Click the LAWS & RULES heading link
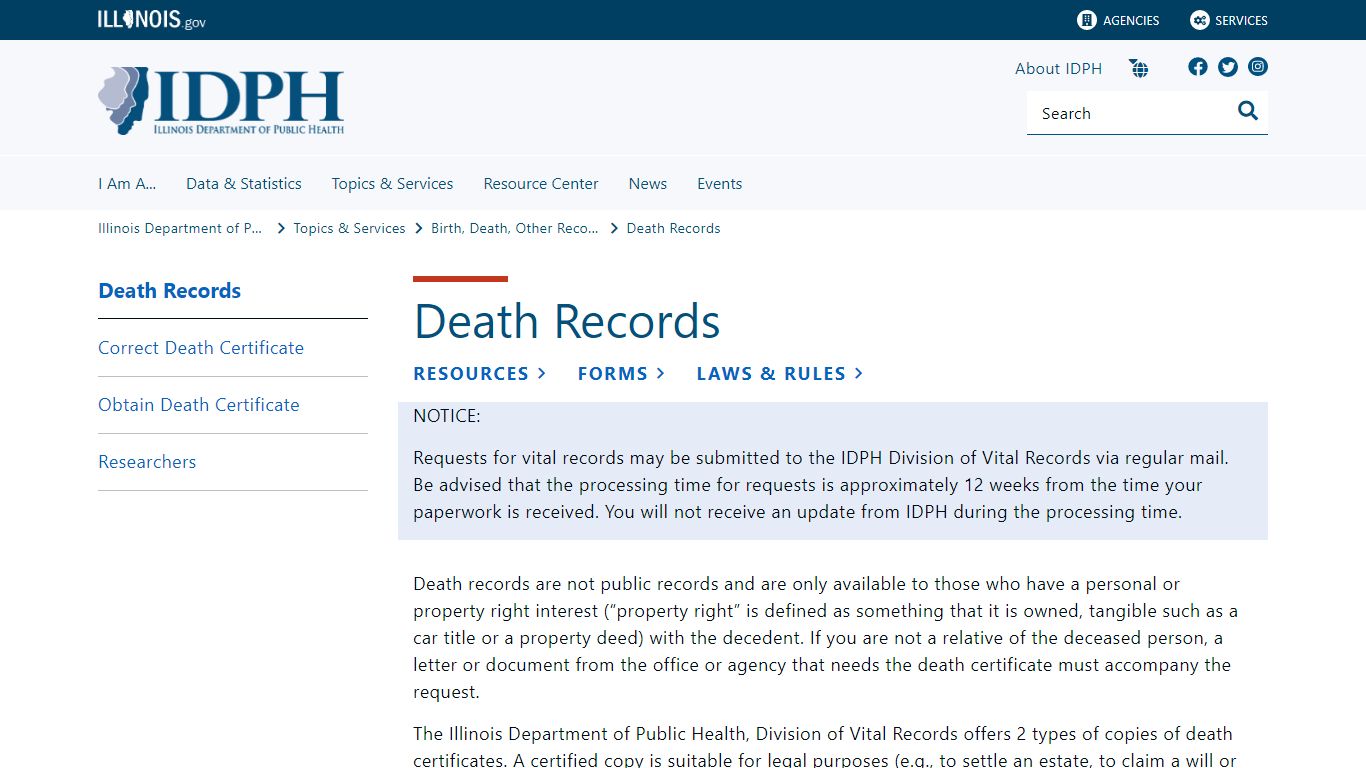This screenshot has width=1366, height=768. pyautogui.click(x=771, y=373)
